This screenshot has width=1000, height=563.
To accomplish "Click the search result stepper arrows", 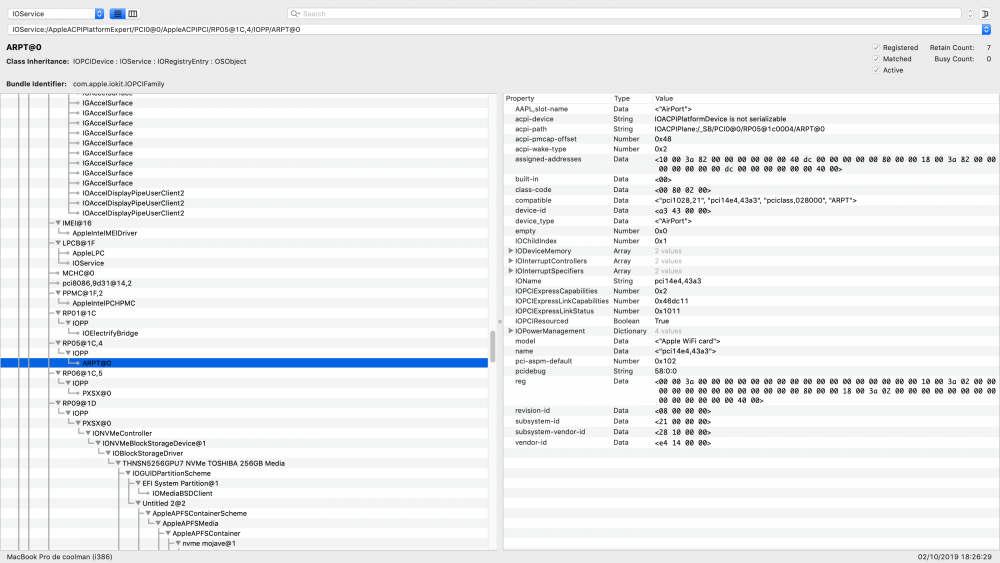I will tap(969, 14).
